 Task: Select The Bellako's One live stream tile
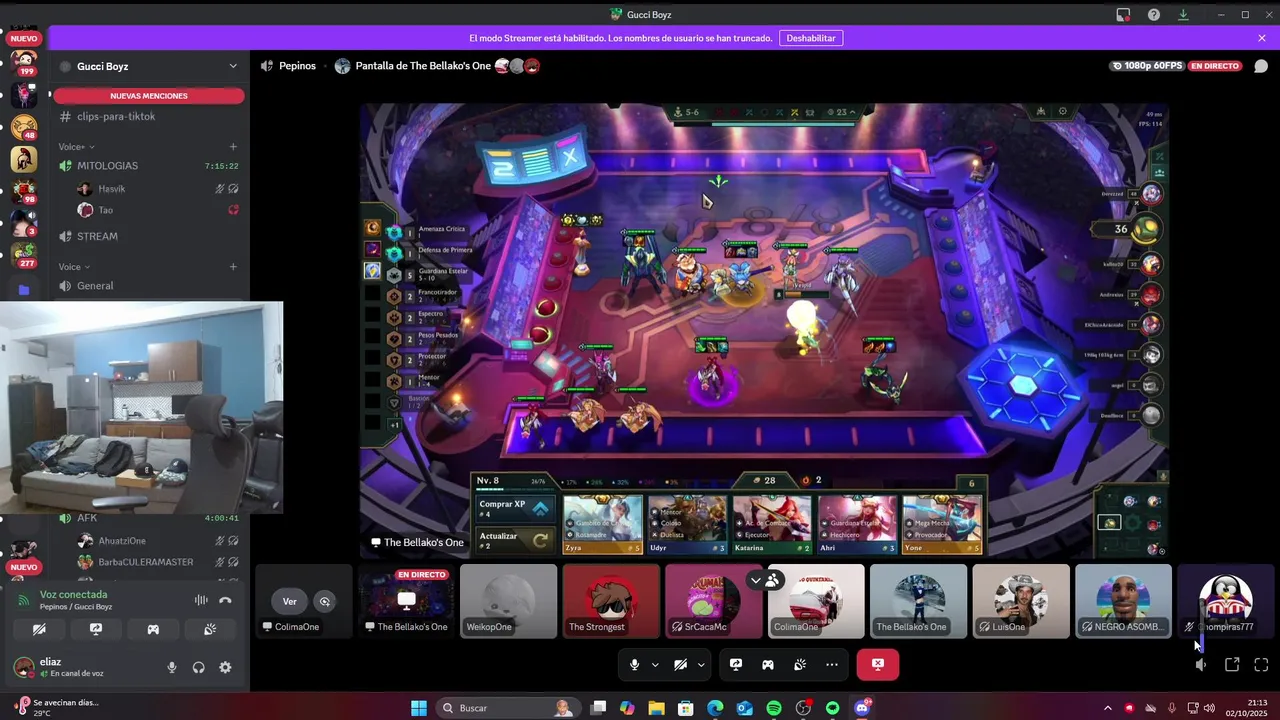[406, 601]
